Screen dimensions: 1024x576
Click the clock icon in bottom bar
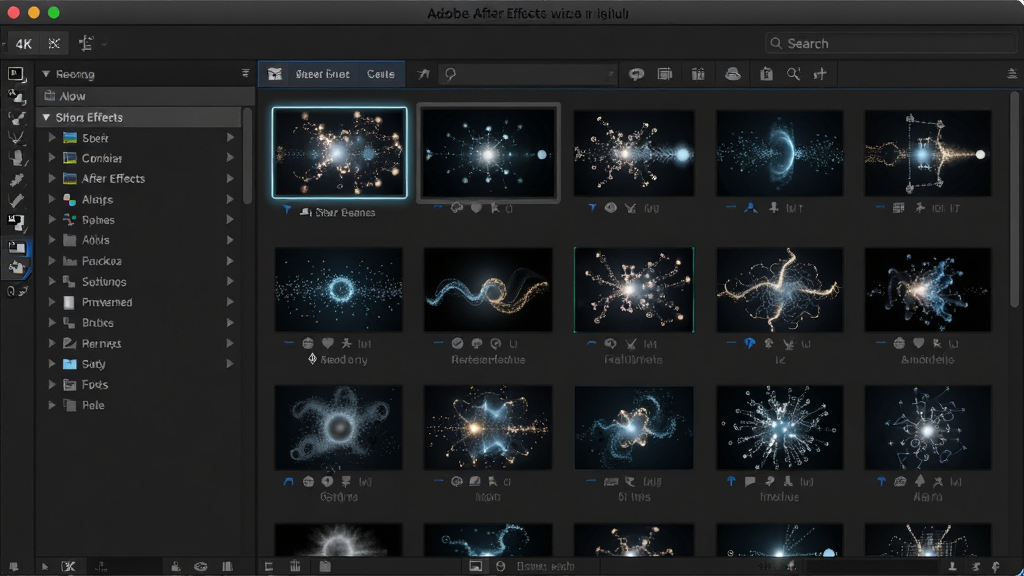coord(501,566)
